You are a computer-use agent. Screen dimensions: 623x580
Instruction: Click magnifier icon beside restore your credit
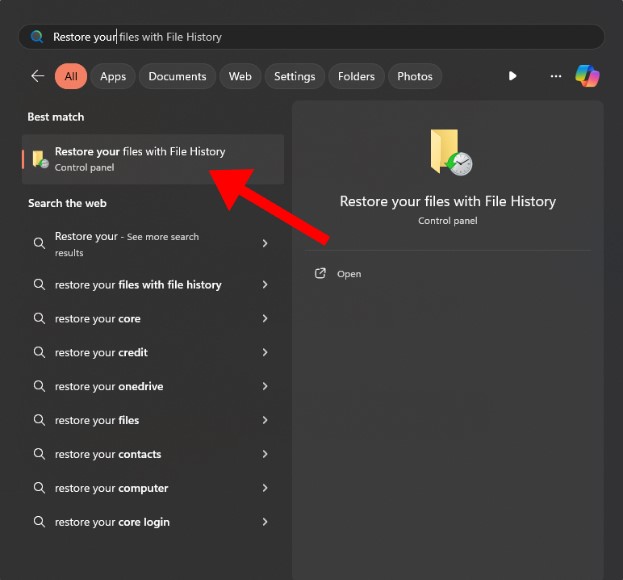click(x=39, y=352)
